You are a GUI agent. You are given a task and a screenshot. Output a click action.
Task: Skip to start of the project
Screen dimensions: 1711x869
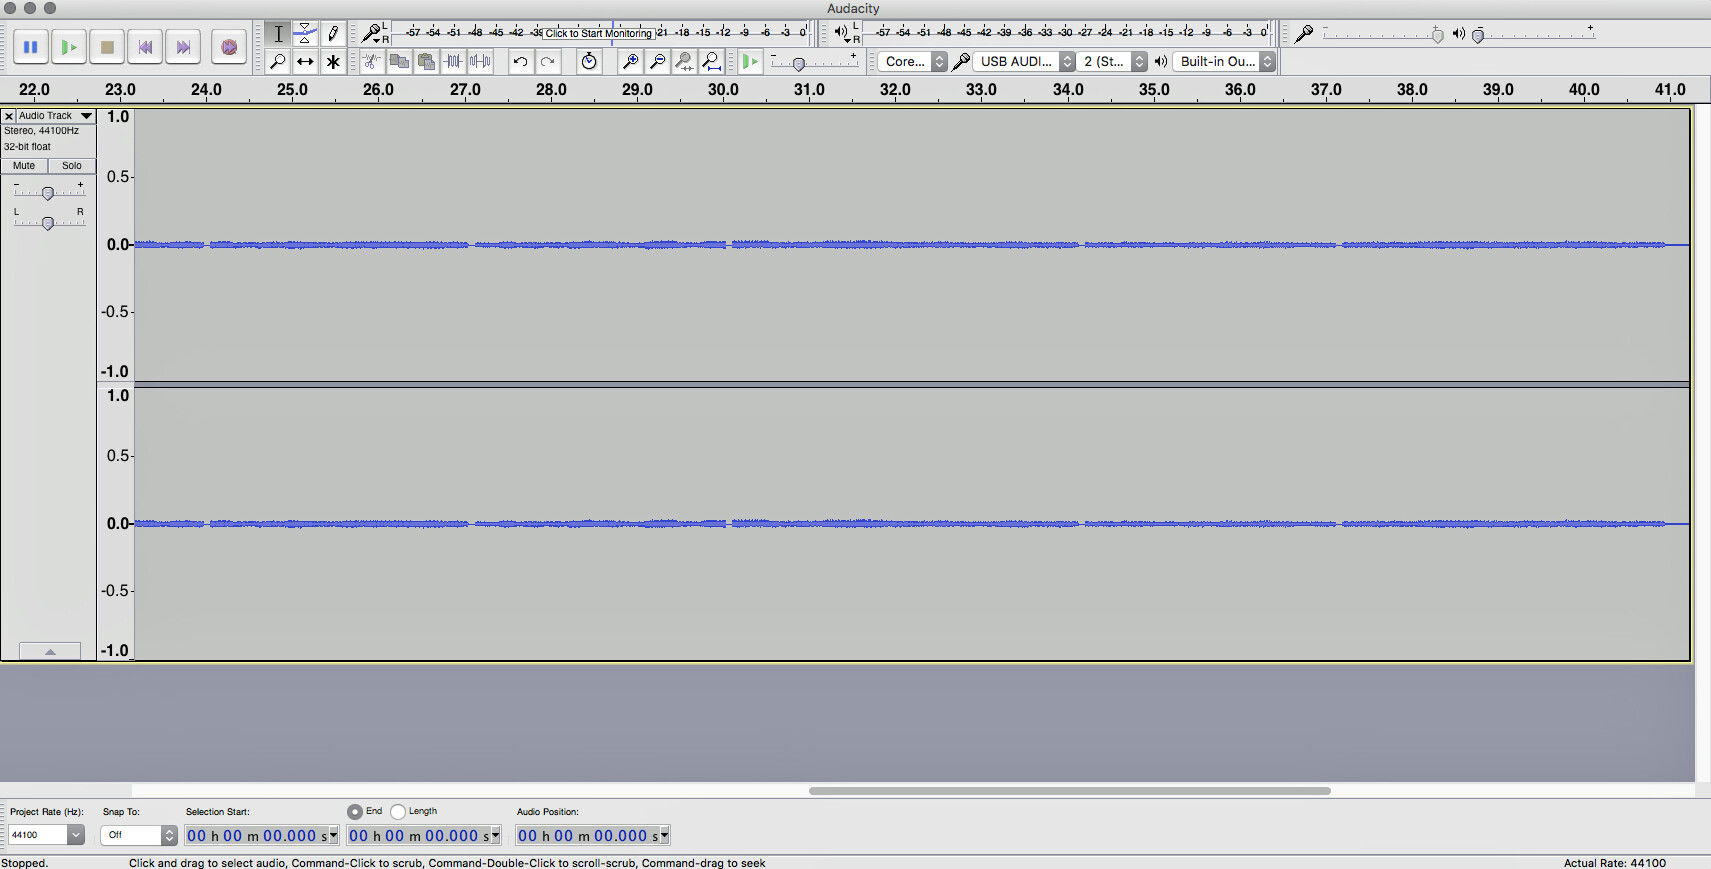(145, 47)
